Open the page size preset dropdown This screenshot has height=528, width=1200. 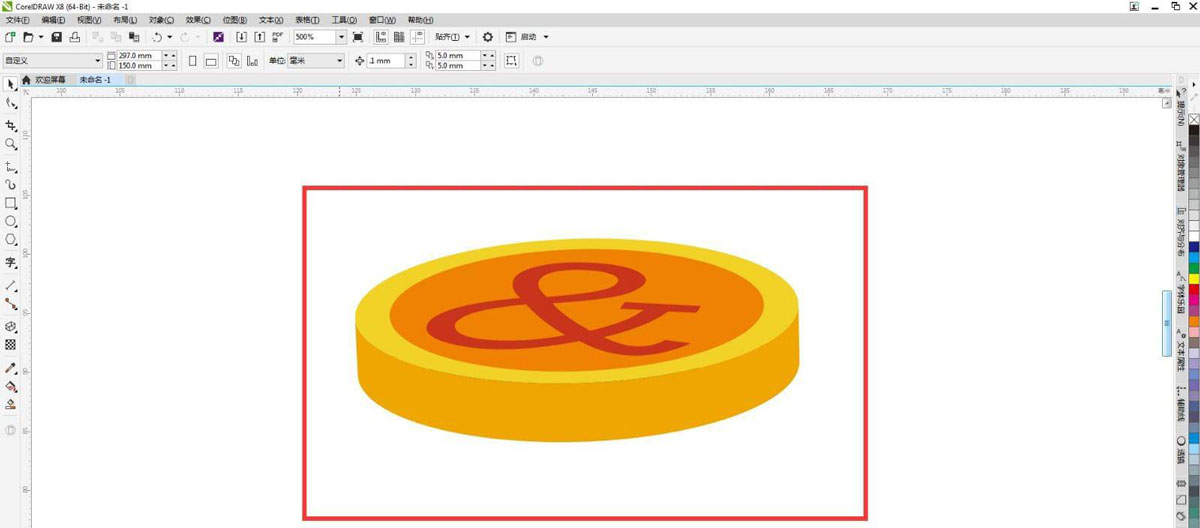click(97, 61)
